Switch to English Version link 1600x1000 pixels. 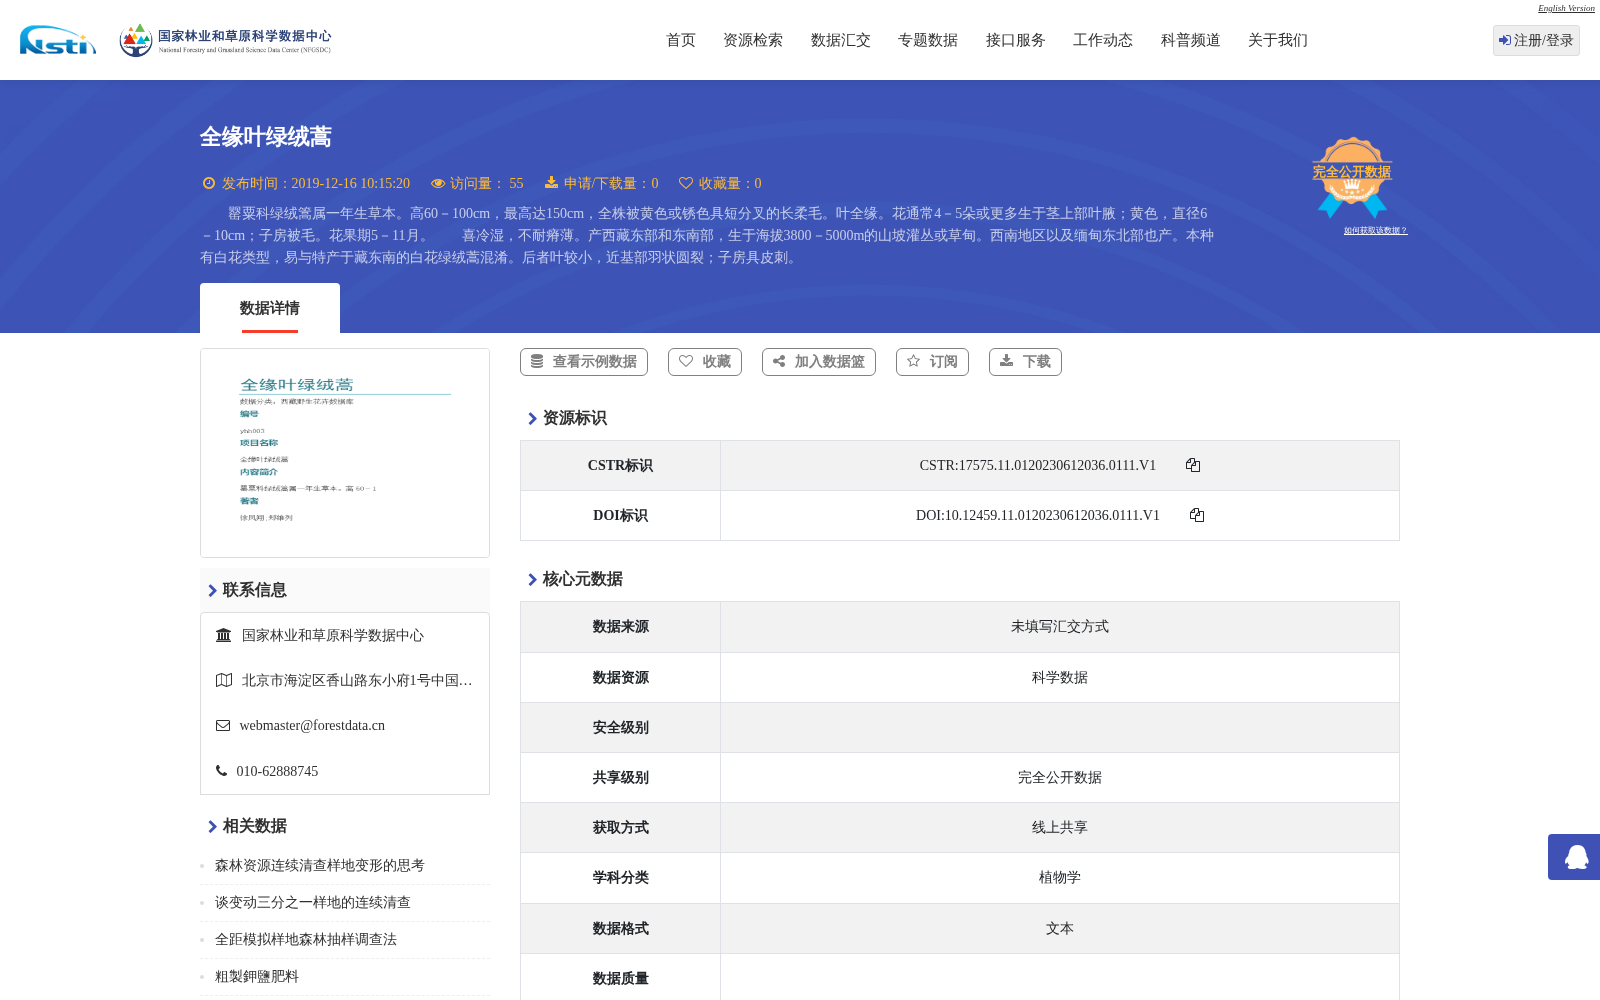(x=1566, y=8)
